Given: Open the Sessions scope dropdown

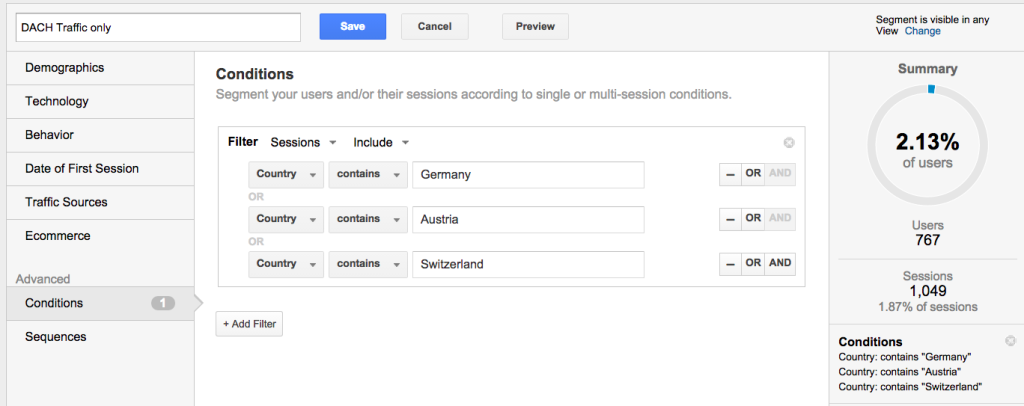Looking at the screenshot, I should [x=303, y=142].
